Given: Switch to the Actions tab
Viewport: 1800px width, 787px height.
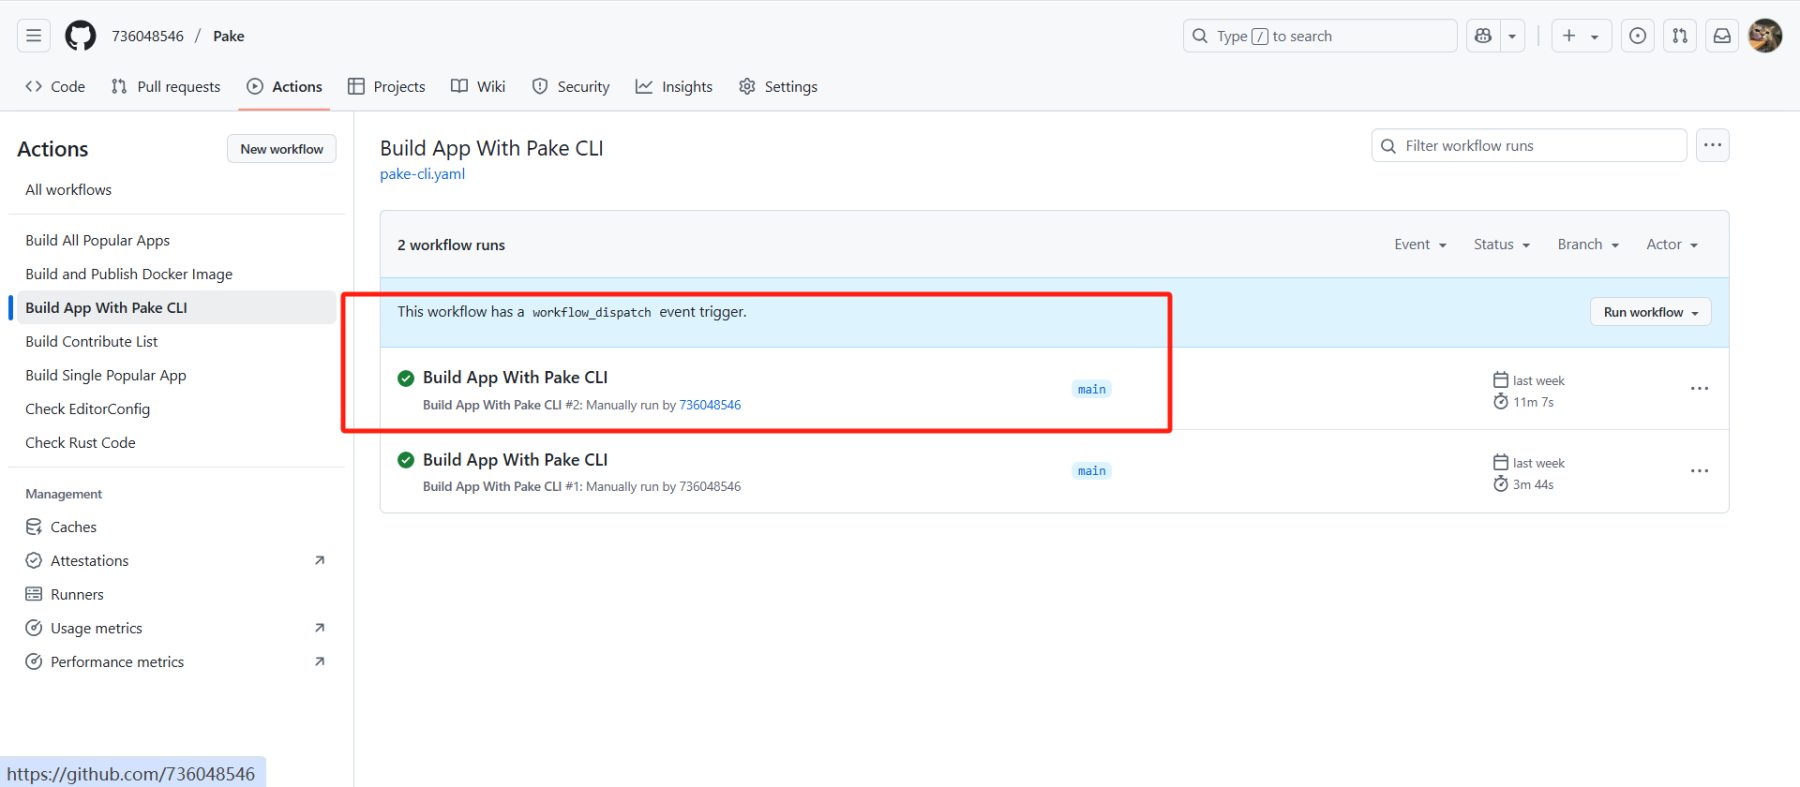Looking at the screenshot, I should [285, 87].
